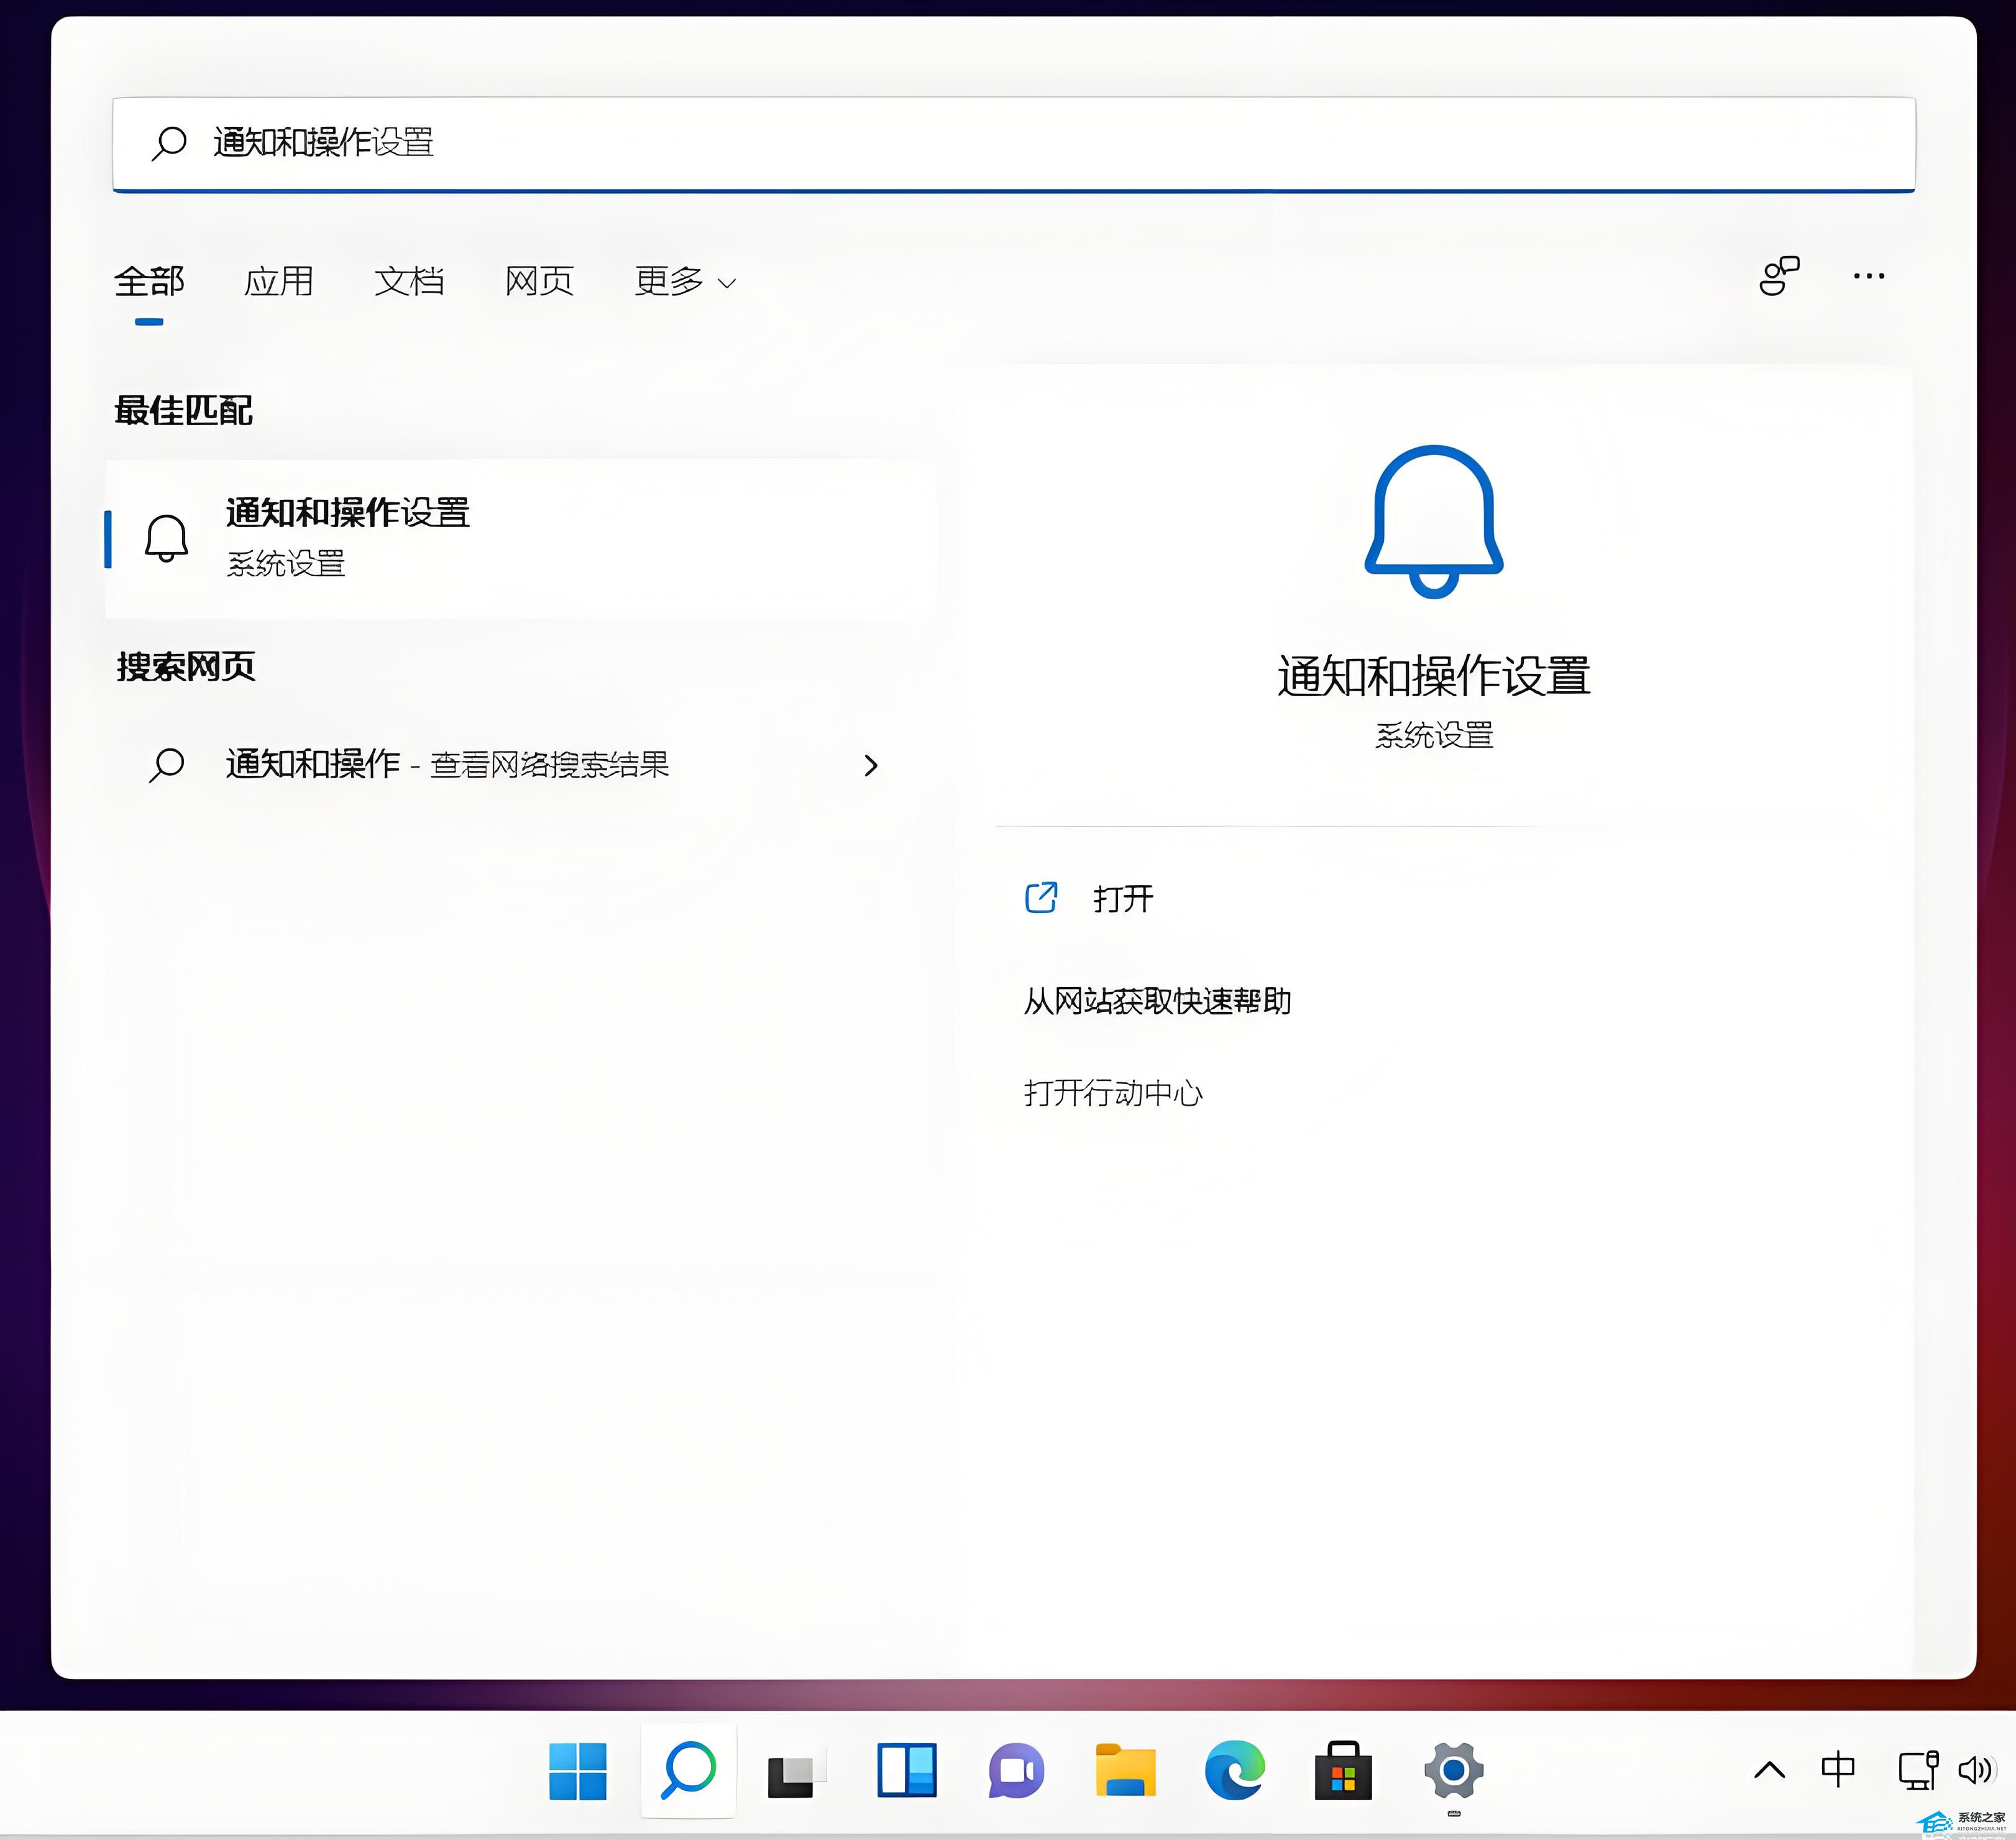Image resolution: width=2016 pixels, height=1840 pixels.
Task: Click the Search magnifier icon in taskbar
Action: point(688,1770)
